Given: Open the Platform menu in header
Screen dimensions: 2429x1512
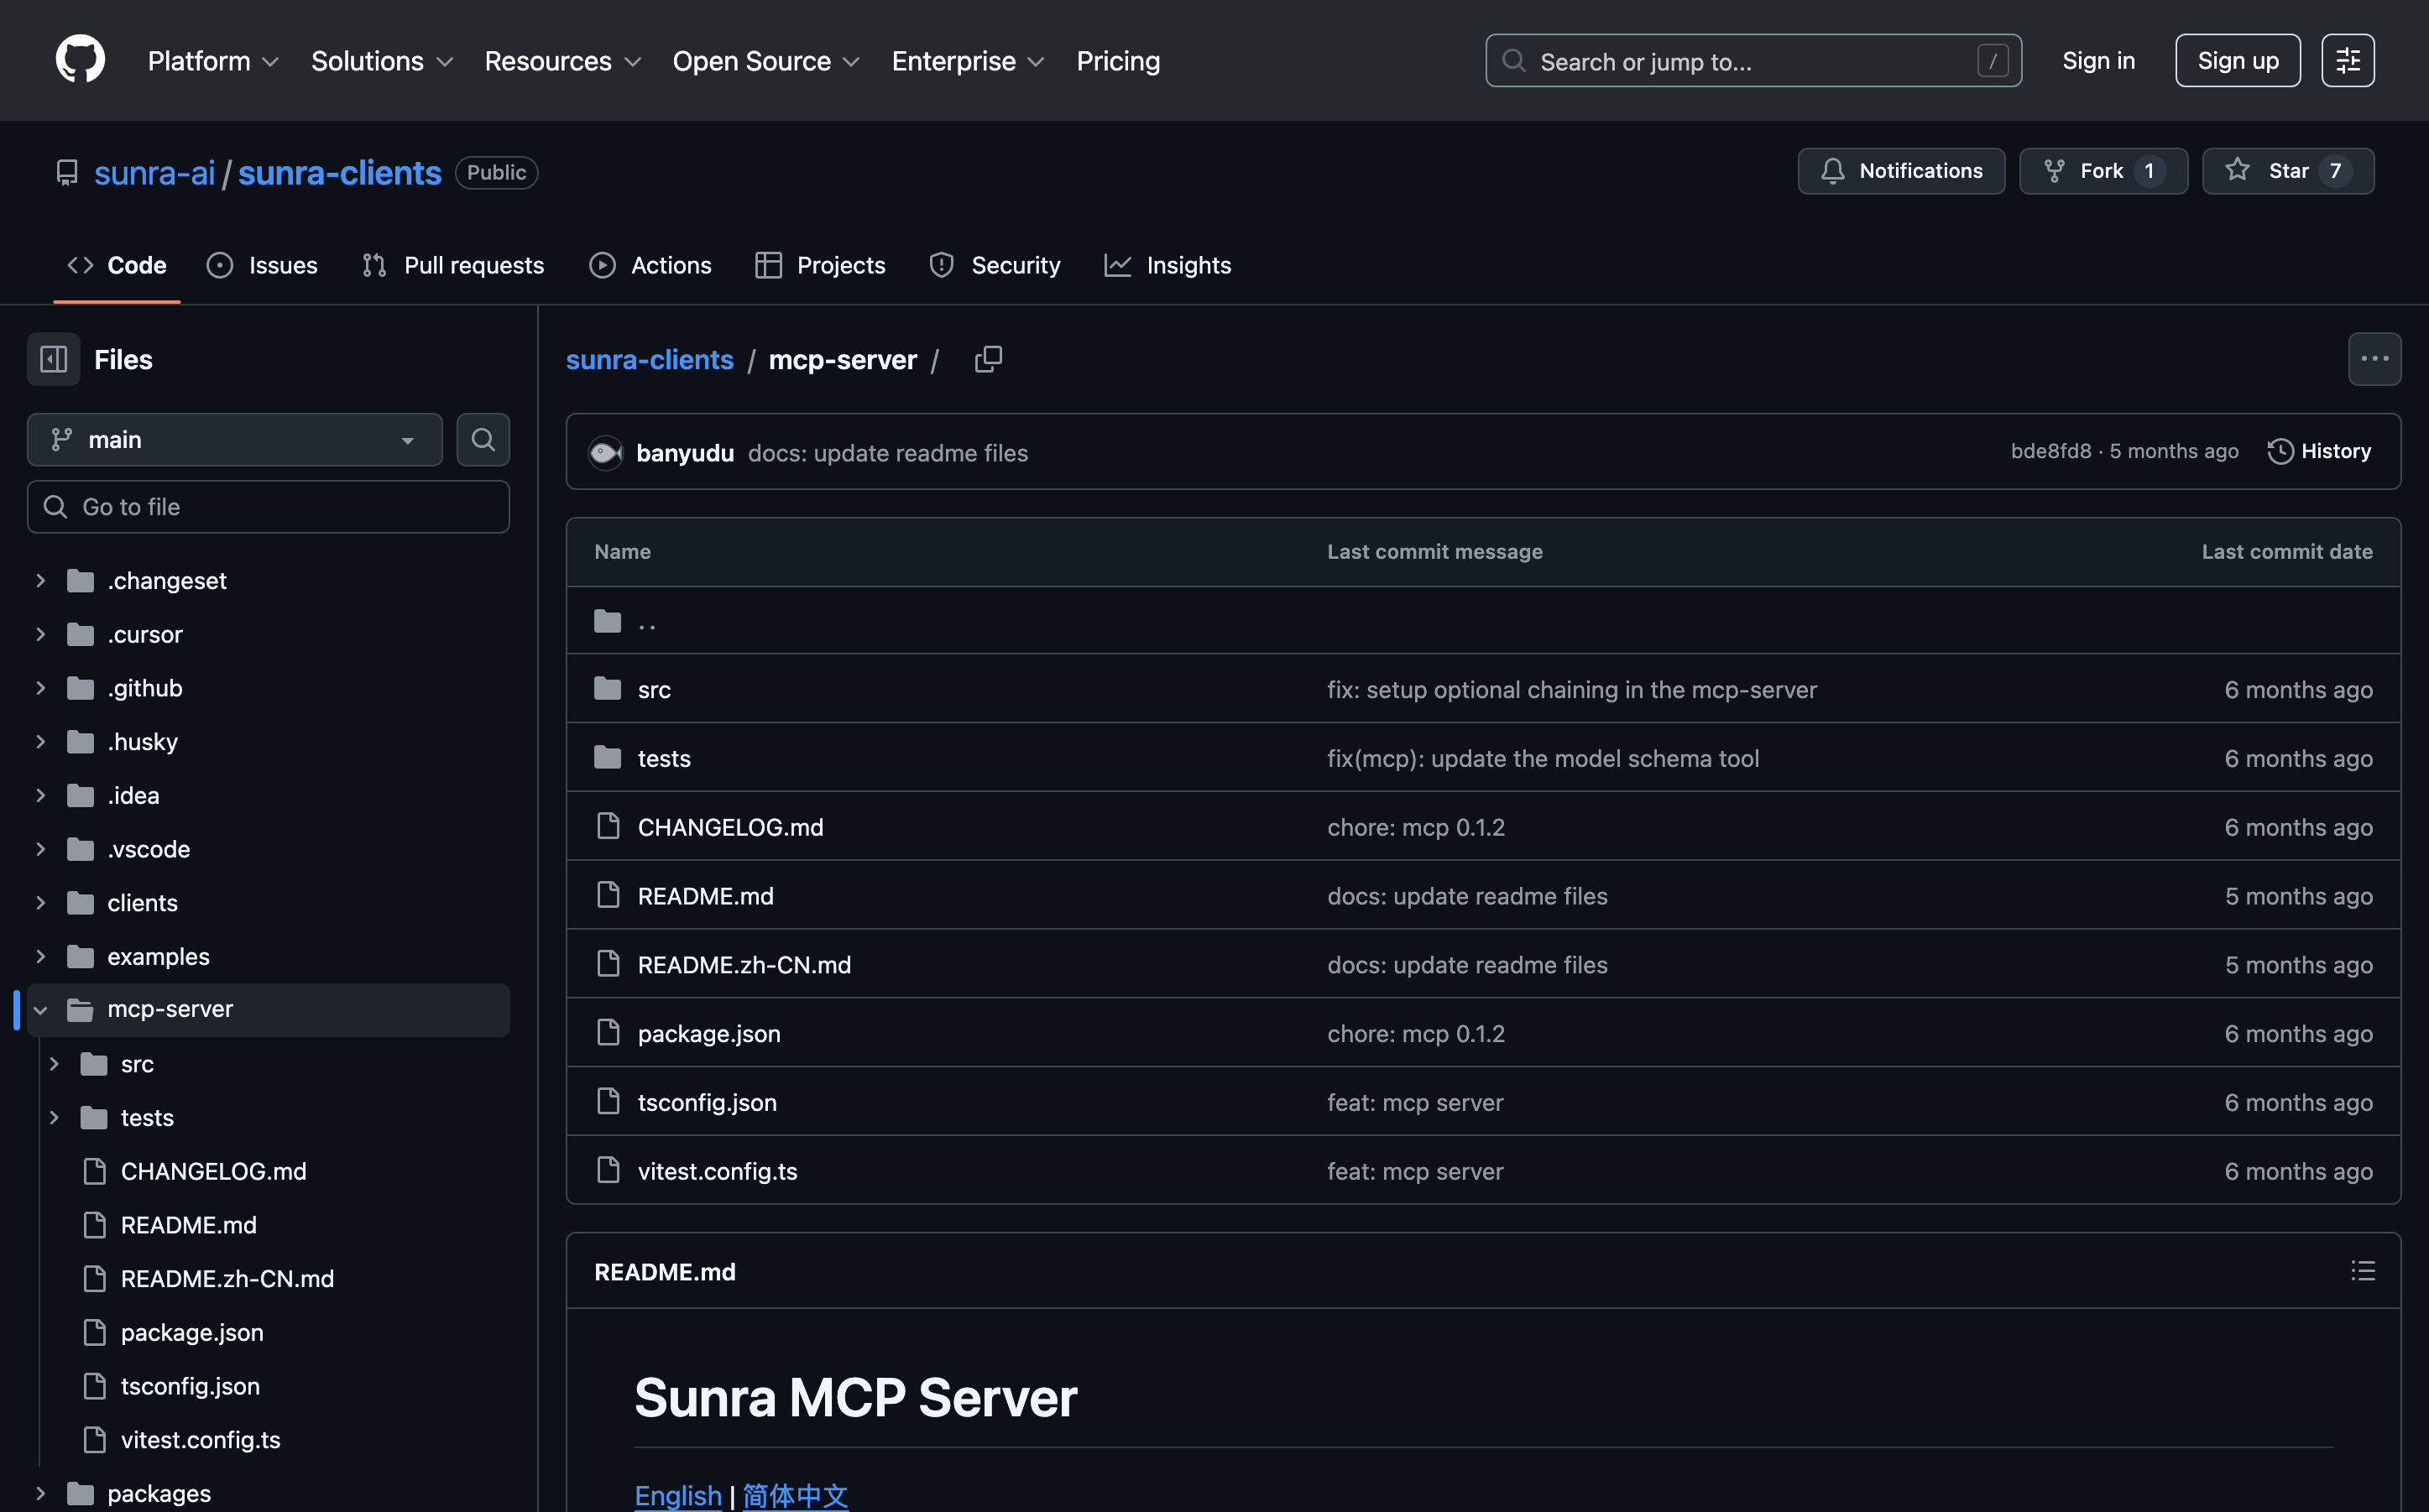Looking at the screenshot, I should coord(213,61).
